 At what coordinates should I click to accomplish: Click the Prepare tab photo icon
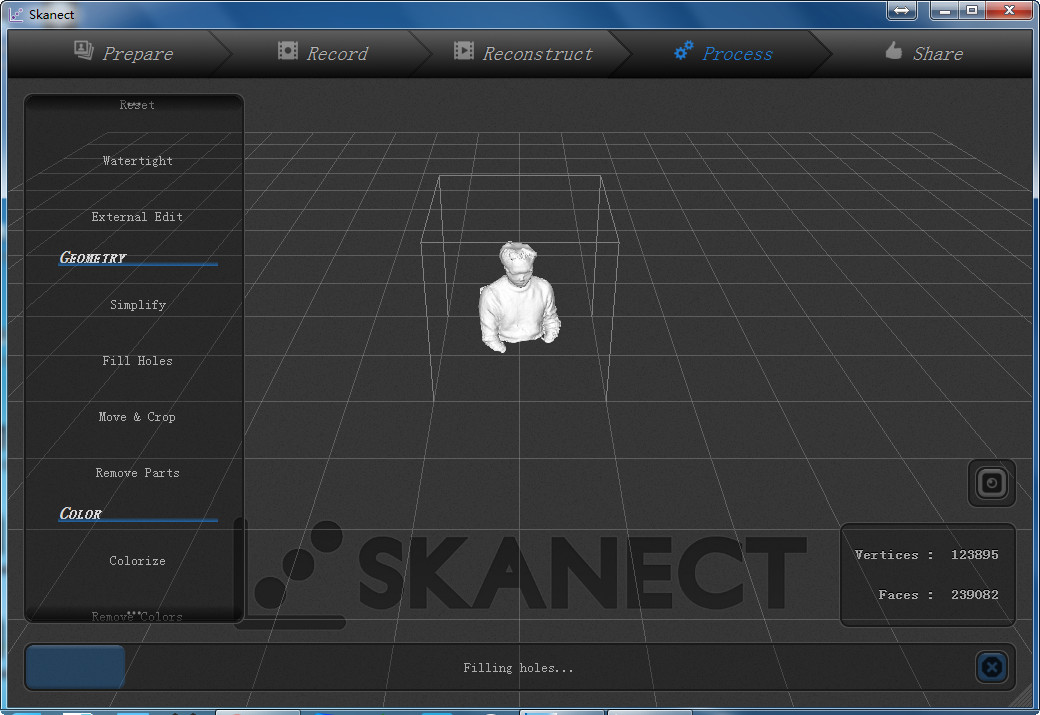(84, 50)
